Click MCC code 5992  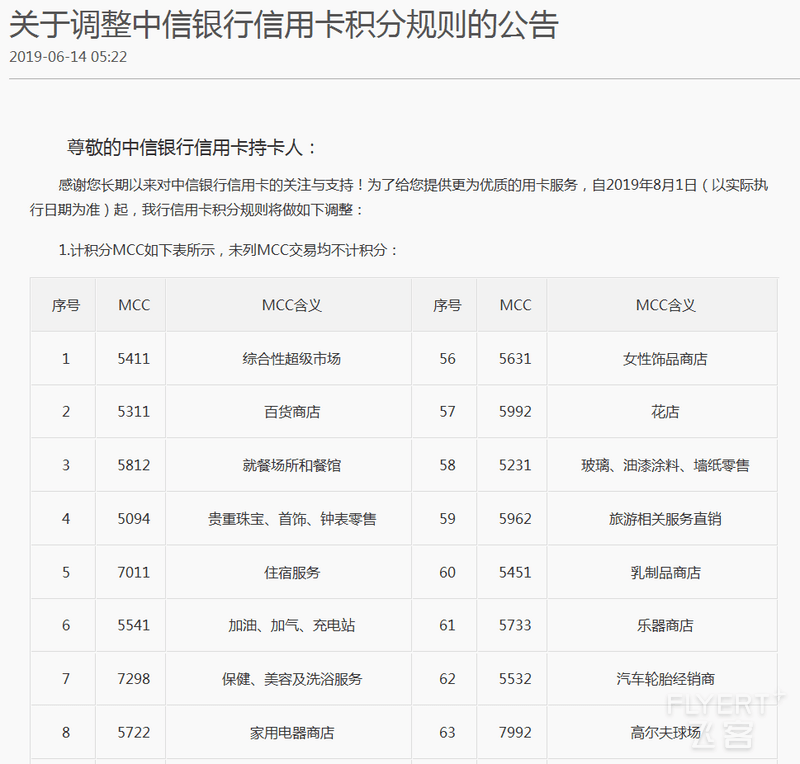coord(515,412)
